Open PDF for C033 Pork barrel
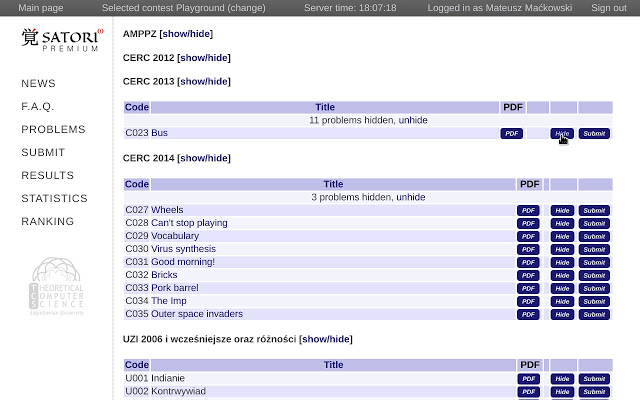Image resolution: width=640 pixels, height=400 pixels. (x=528, y=288)
